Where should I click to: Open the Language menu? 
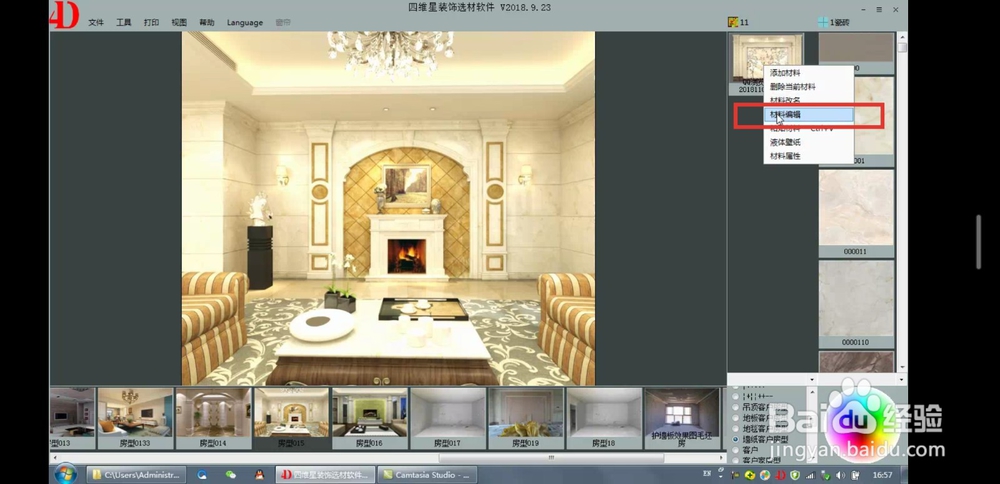pyautogui.click(x=245, y=22)
